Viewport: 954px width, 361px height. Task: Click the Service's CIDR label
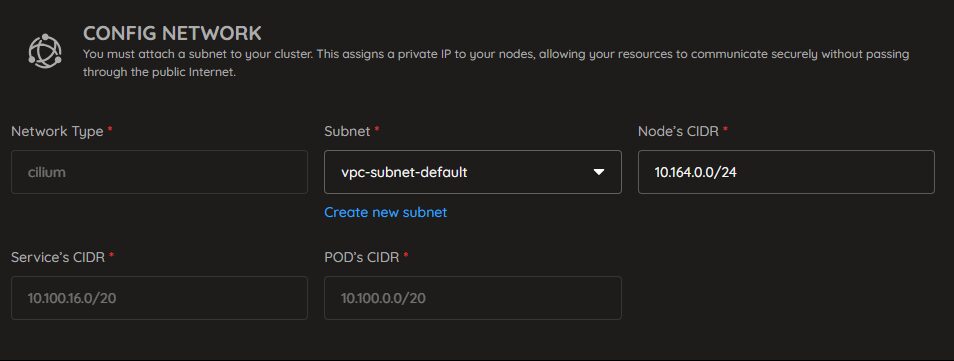(58, 257)
